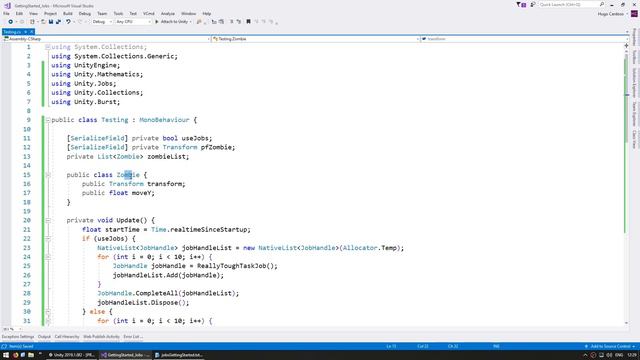Screen dimensions: 640x360
Task: Click the increase indent toolbar icon
Action: click(x=221, y=22)
